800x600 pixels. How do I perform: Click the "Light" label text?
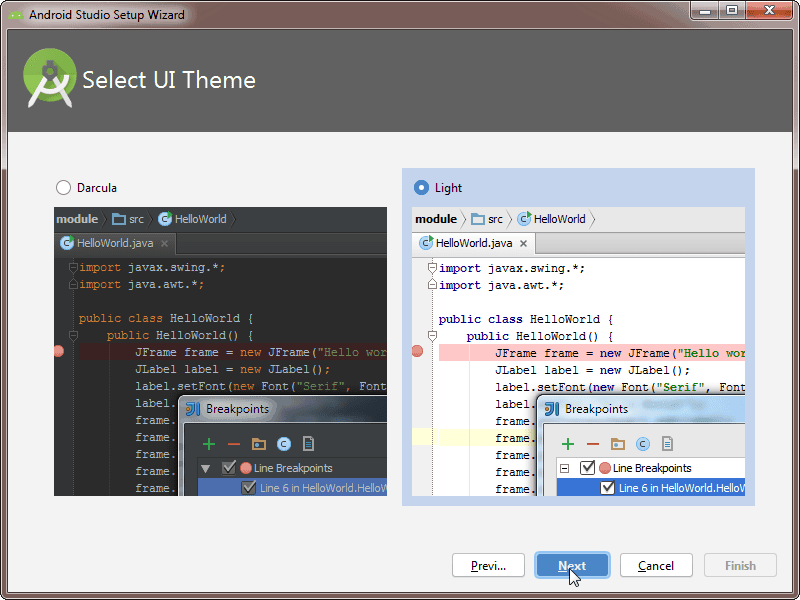pyautogui.click(x=448, y=188)
